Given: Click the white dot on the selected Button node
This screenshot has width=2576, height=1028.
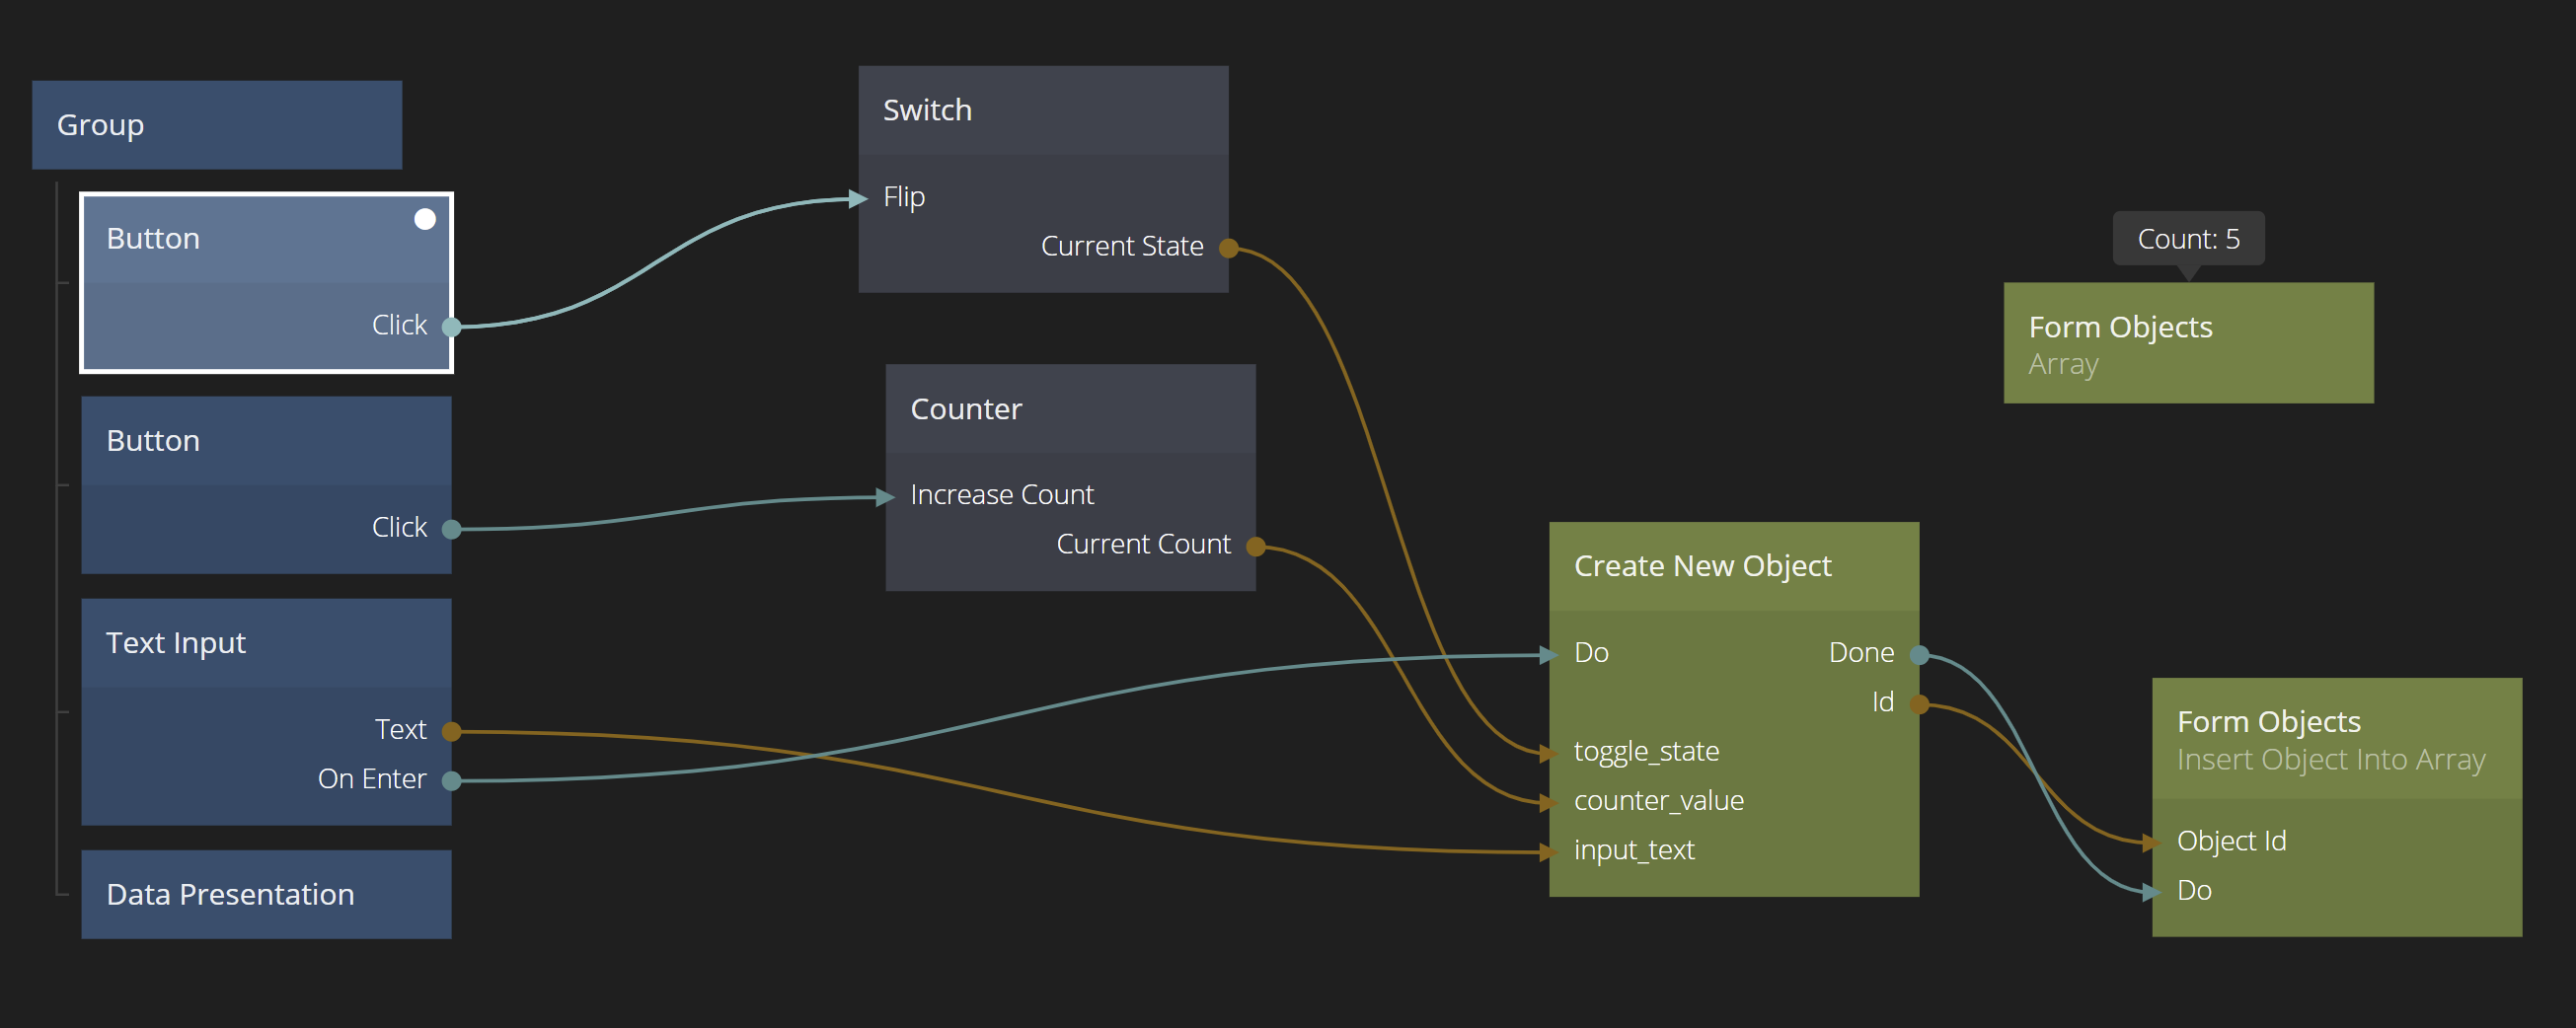Looking at the screenshot, I should pyautogui.click(x=425, y=219).
